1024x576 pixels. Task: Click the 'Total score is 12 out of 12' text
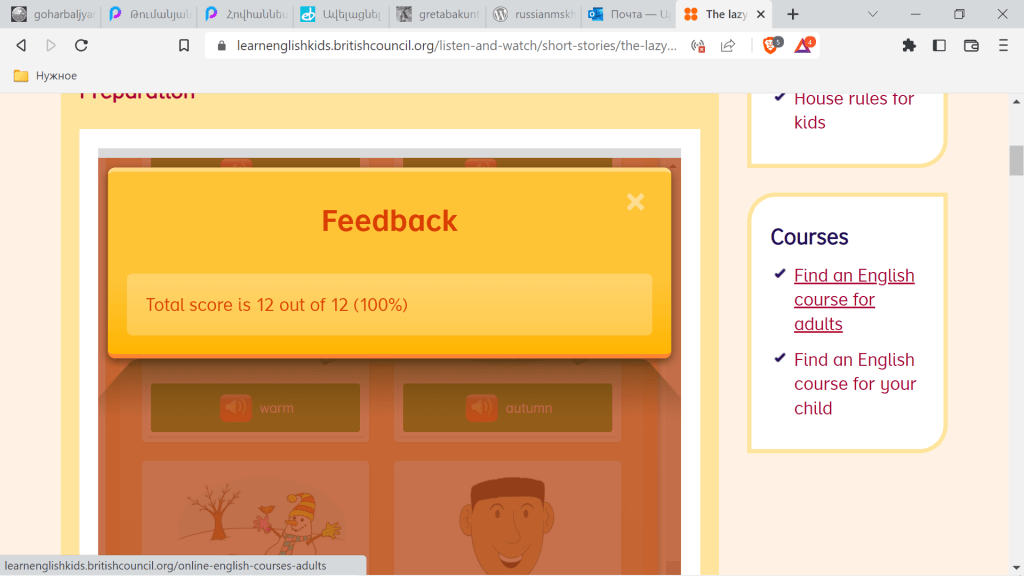(x=276, y=305)
